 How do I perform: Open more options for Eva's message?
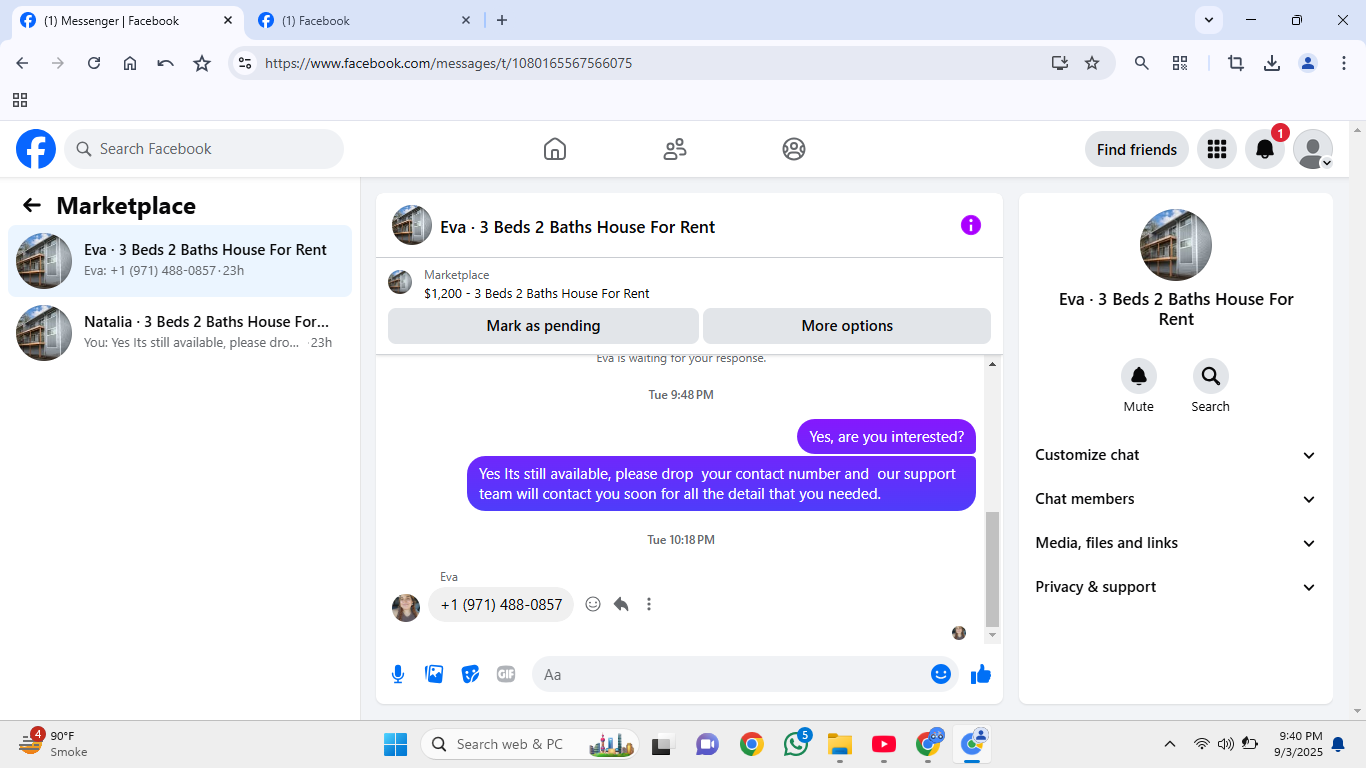pyautogui.click(x=649, y=604)
